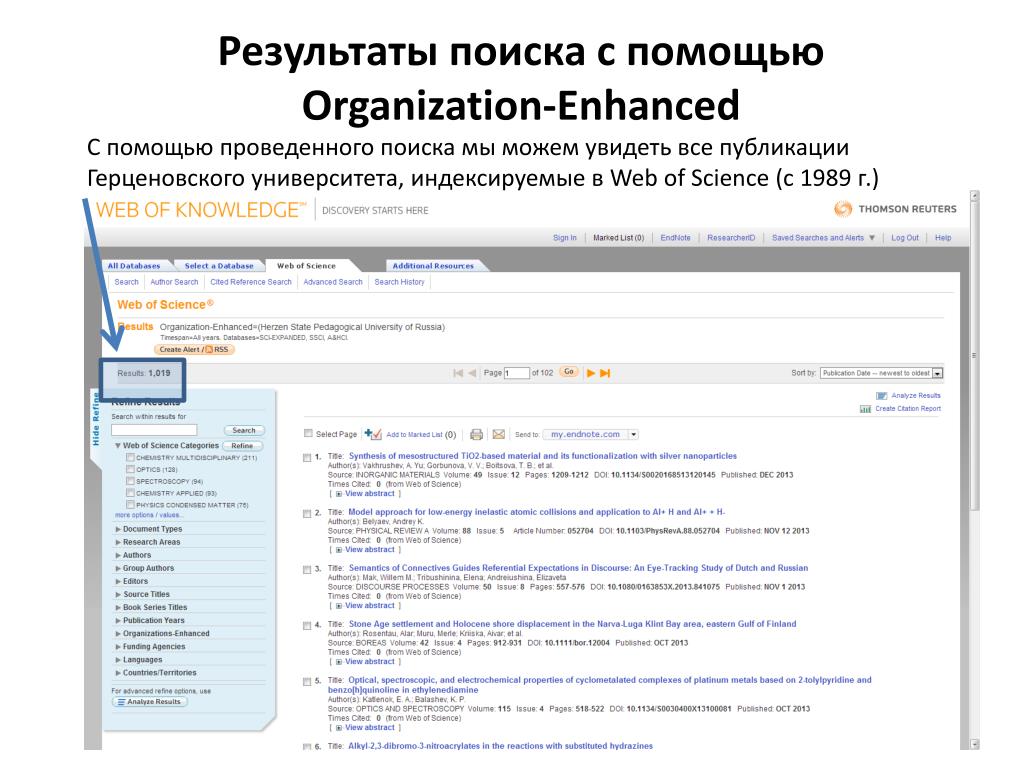The image size is (1024, 768).
Task: Click the Refine button
Action: coord(242,445)
